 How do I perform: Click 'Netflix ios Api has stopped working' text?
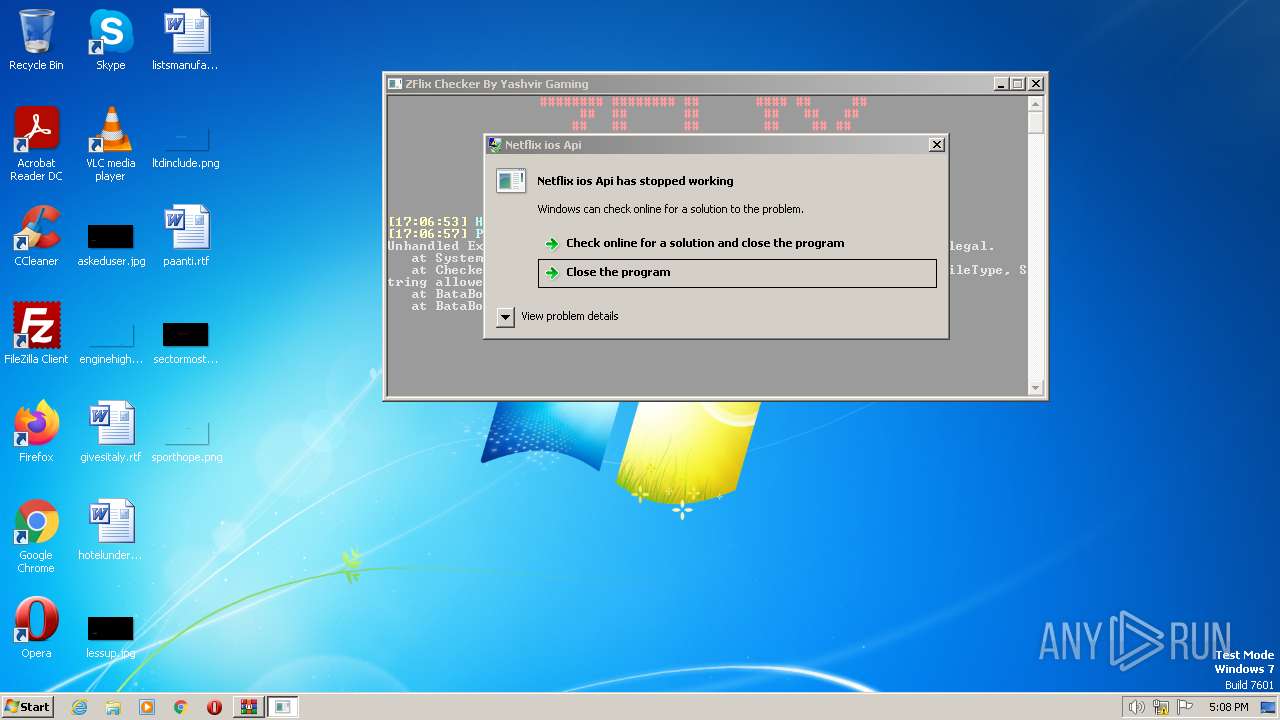coord(635,181)
